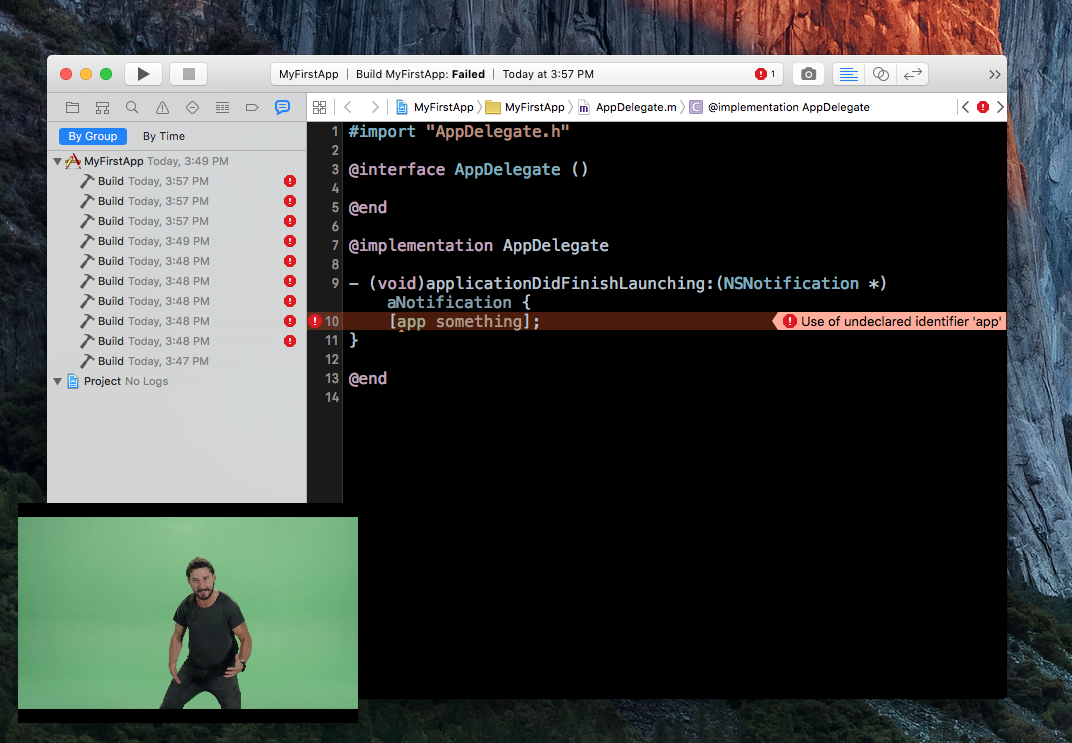This screenshot has height=743, width=1072.
Task: Click NSNotification in line 9
Action: pyautogui.click(x=791, y=283)
